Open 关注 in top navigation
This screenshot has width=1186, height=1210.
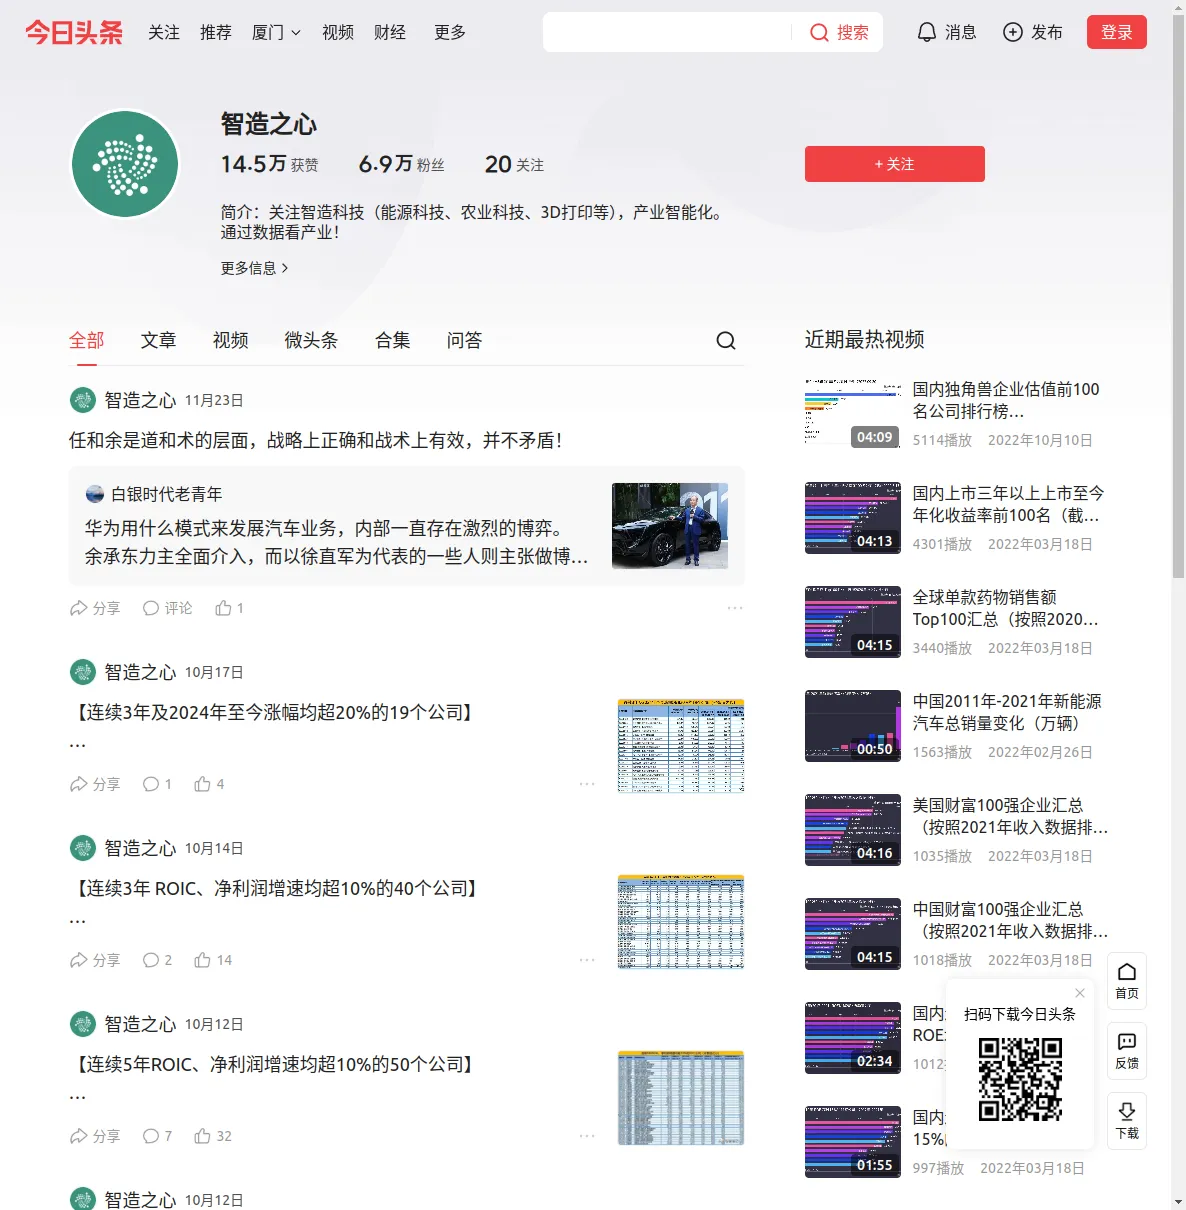click(x=164, y=32)
